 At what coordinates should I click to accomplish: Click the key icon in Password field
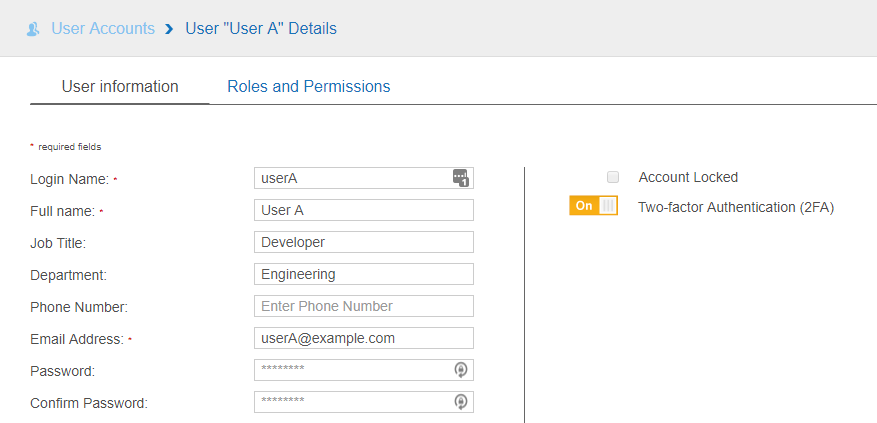[460, 370]
